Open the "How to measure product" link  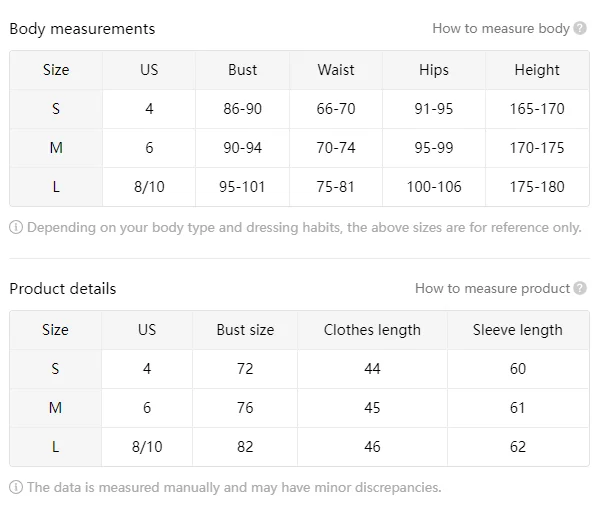492,289
